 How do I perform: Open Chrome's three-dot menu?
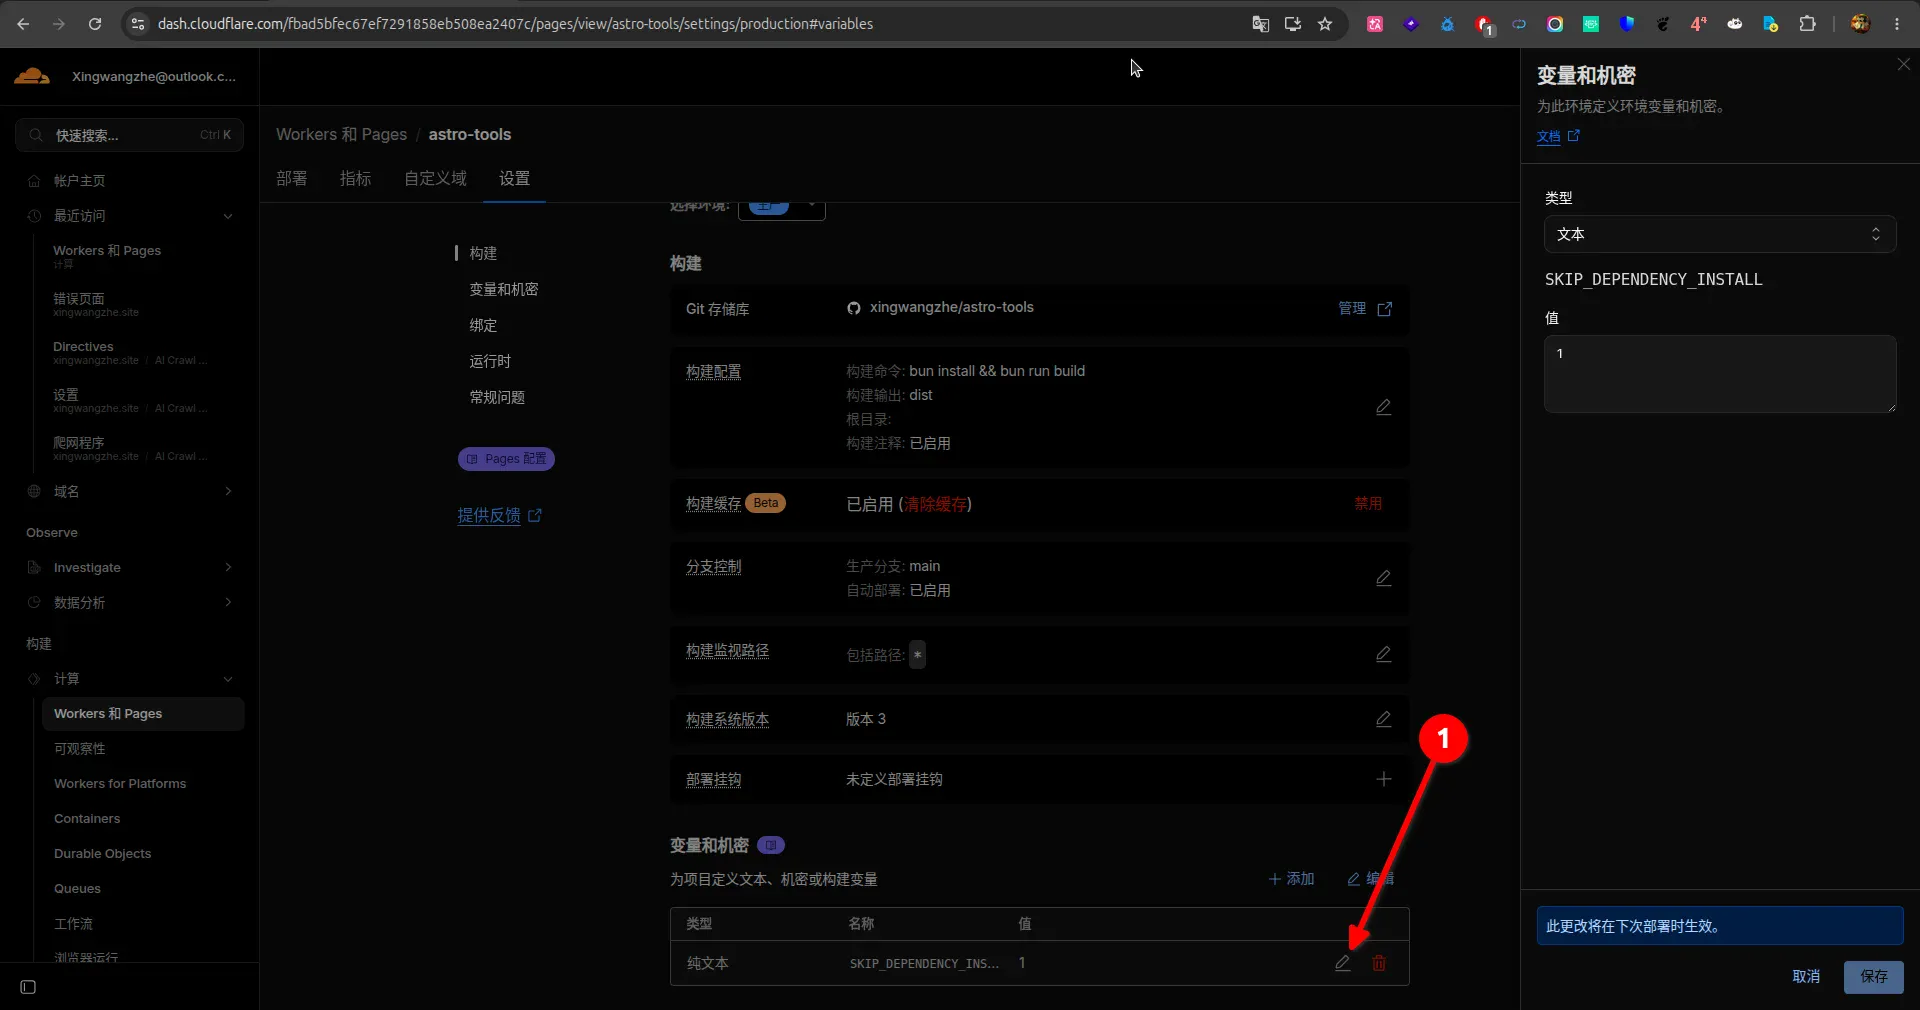(1897, 24)
